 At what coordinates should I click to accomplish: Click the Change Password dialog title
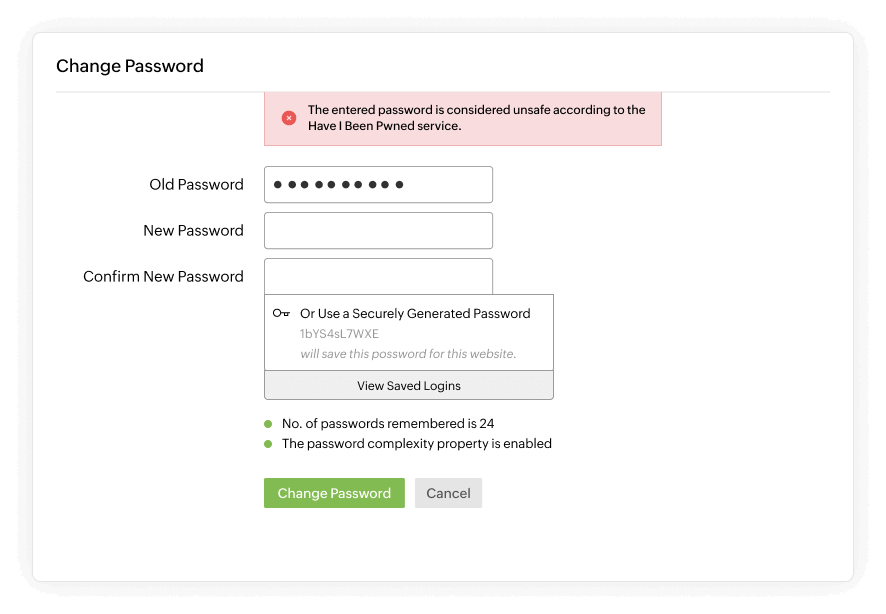click(131, 66)
